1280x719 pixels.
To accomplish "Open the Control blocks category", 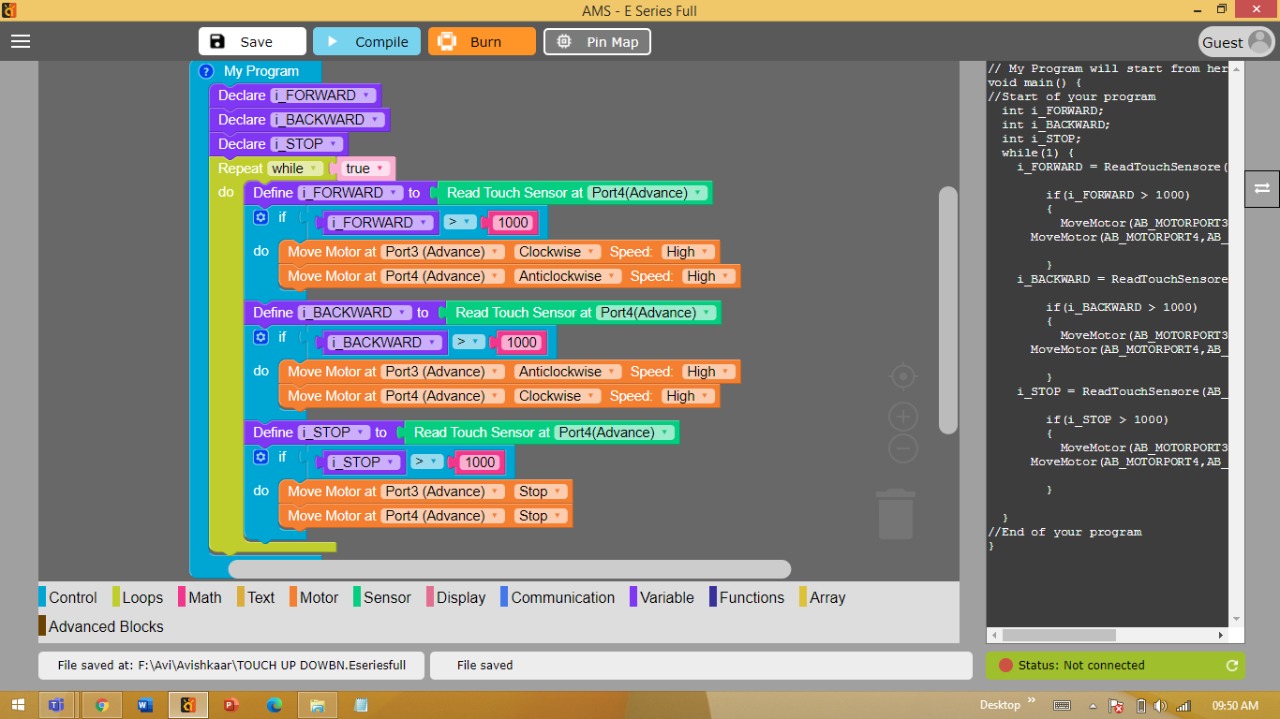I will click(68, 597).
